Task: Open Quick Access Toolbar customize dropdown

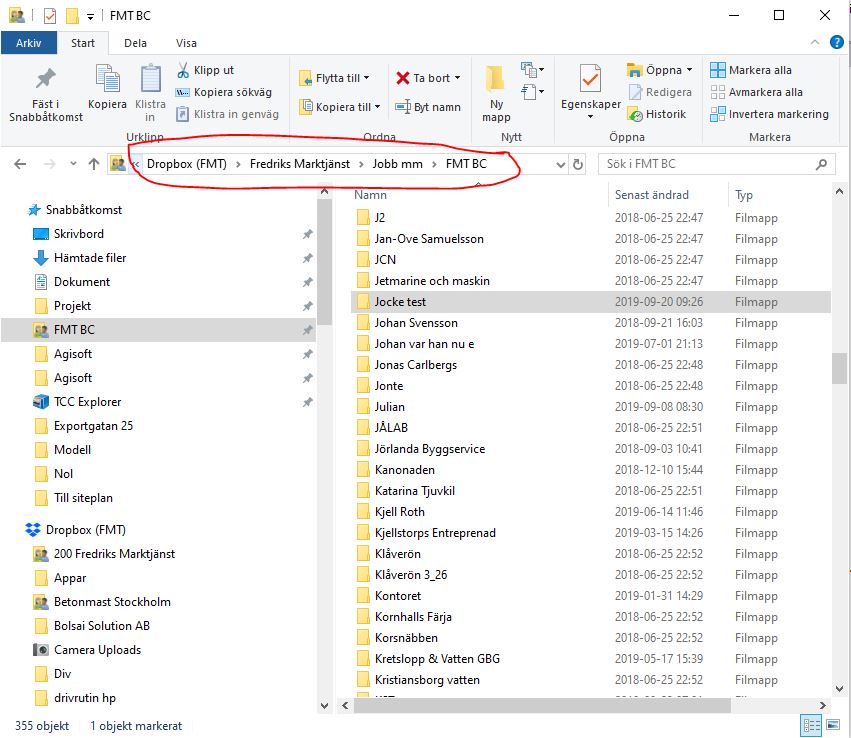Action: 90,16
